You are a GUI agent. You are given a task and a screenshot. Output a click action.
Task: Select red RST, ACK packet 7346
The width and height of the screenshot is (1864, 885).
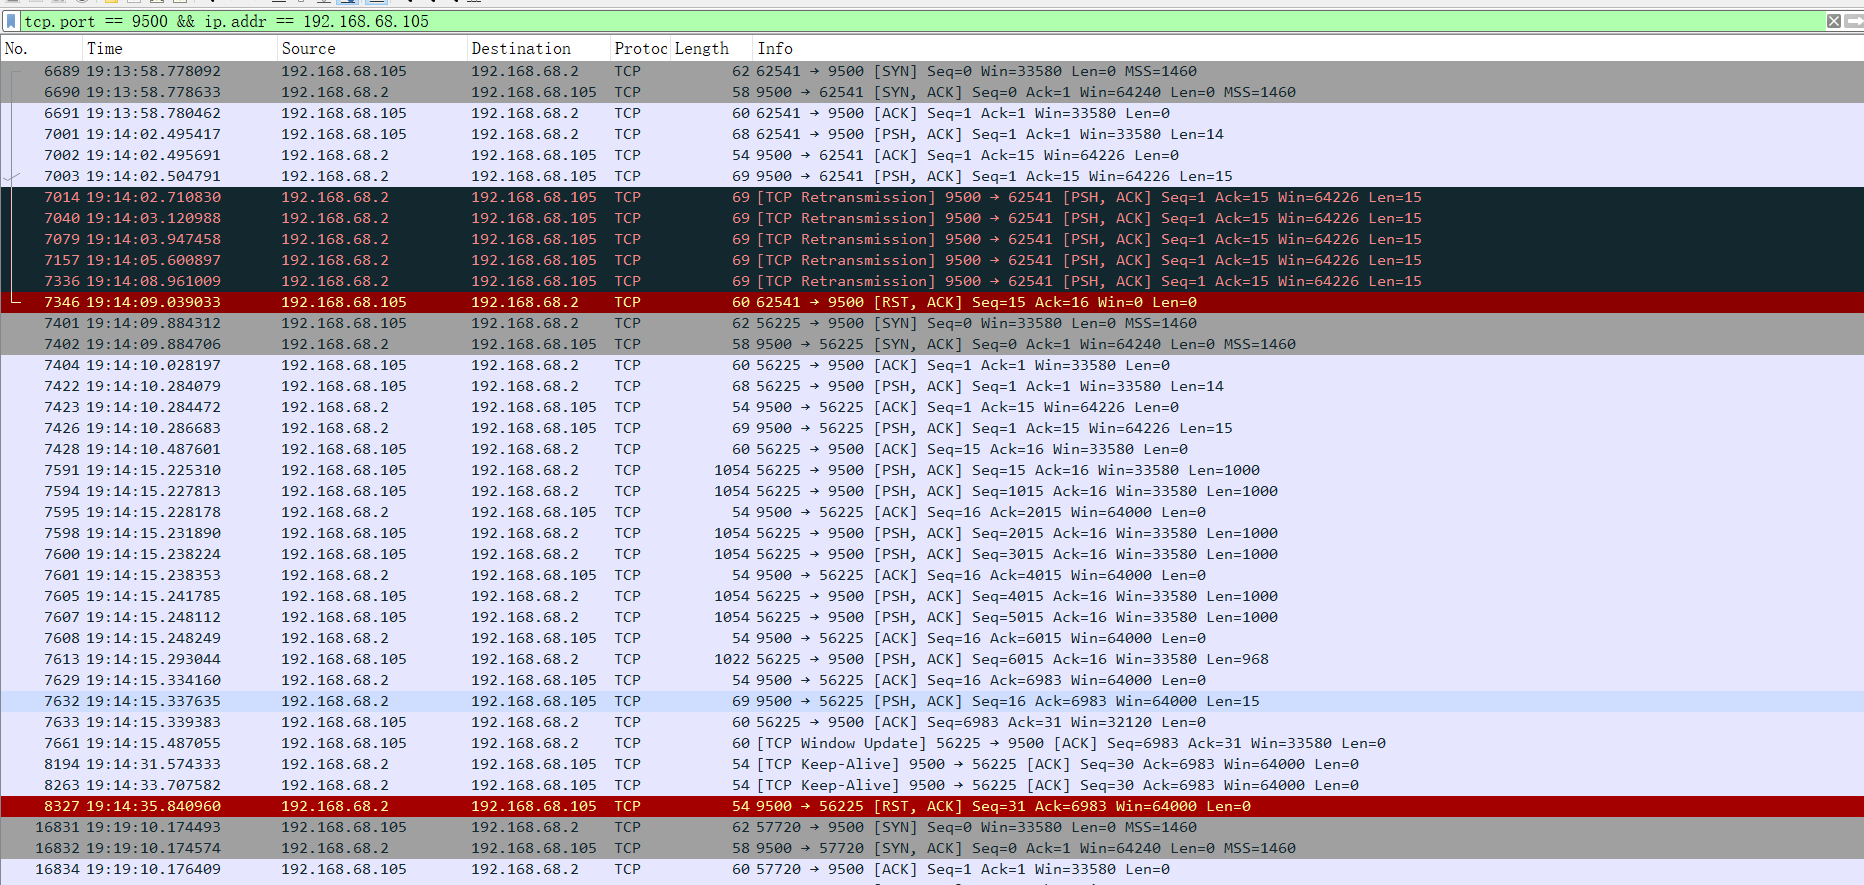point(932,302)
